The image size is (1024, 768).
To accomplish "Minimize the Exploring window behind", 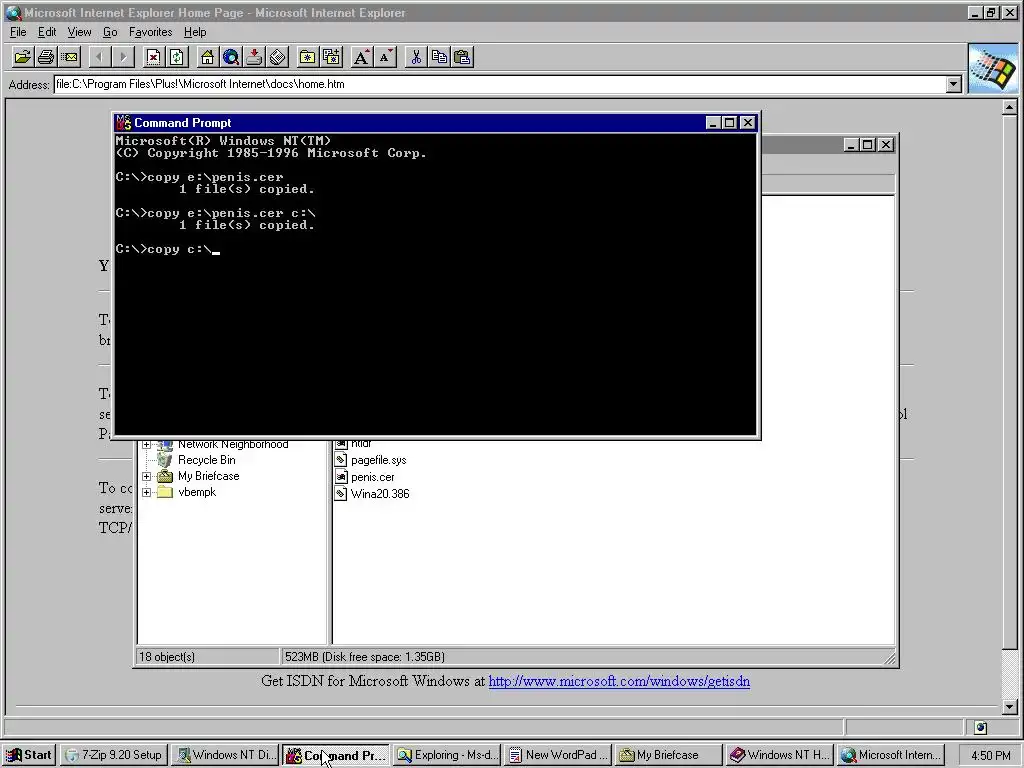I will [x=850, y=145].
